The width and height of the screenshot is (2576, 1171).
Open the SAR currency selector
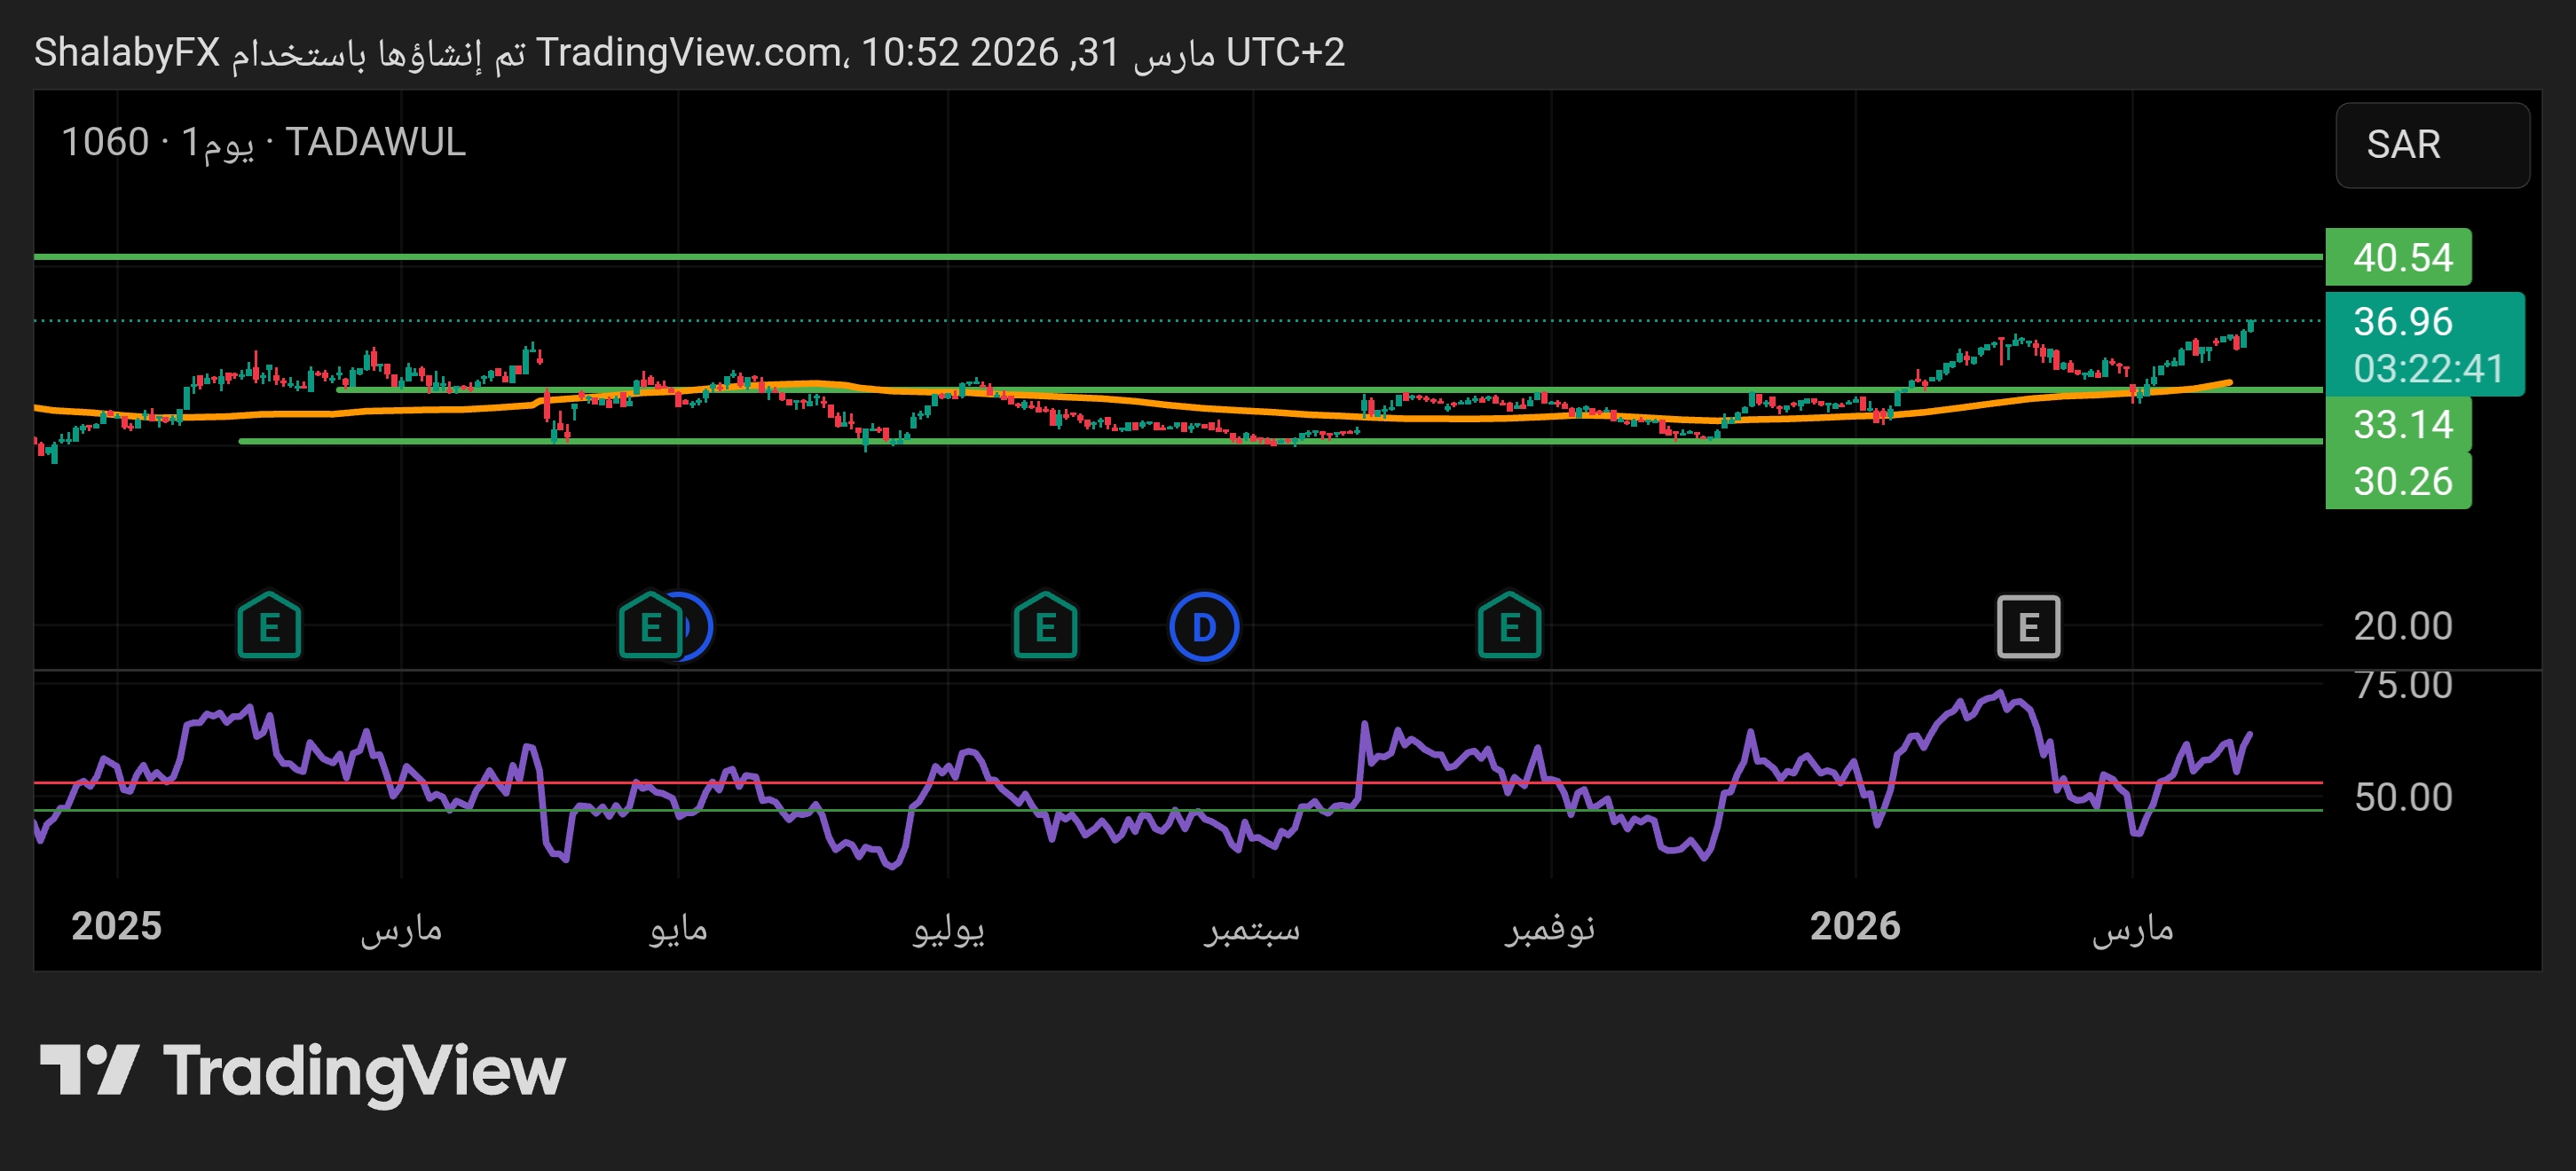(2431, 145)
